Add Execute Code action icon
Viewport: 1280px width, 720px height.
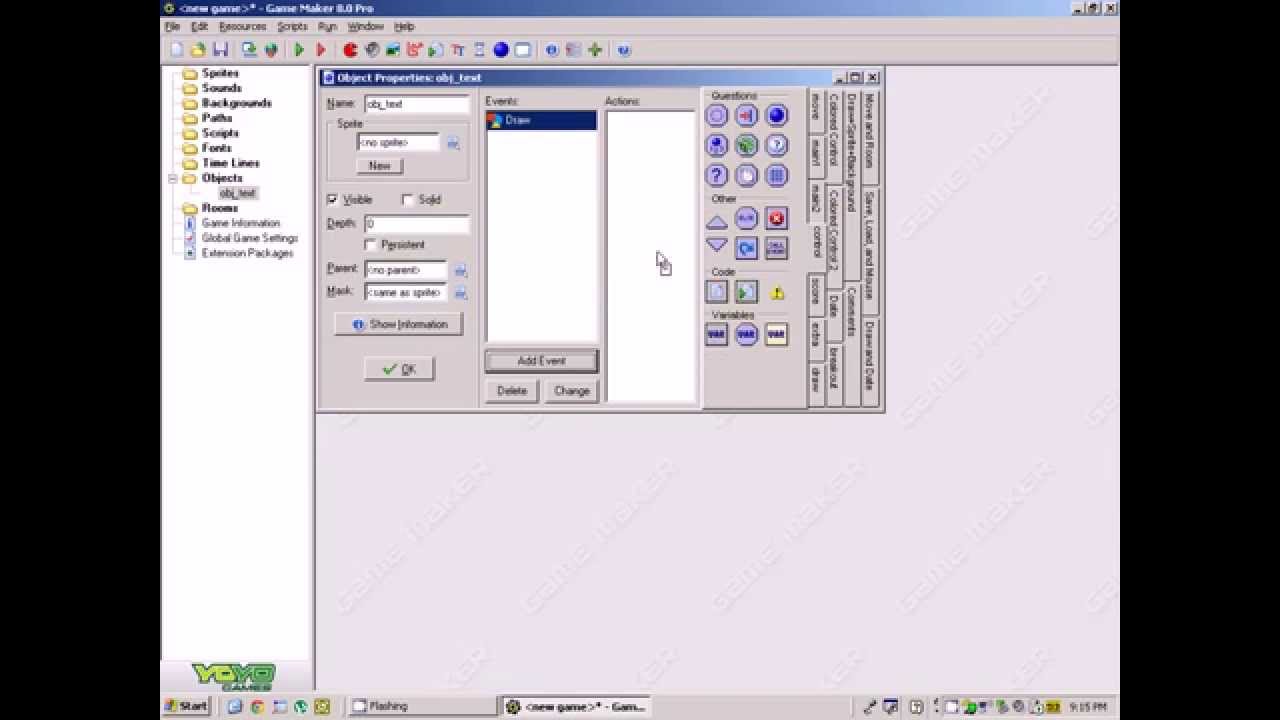click(x=717, y=292)
